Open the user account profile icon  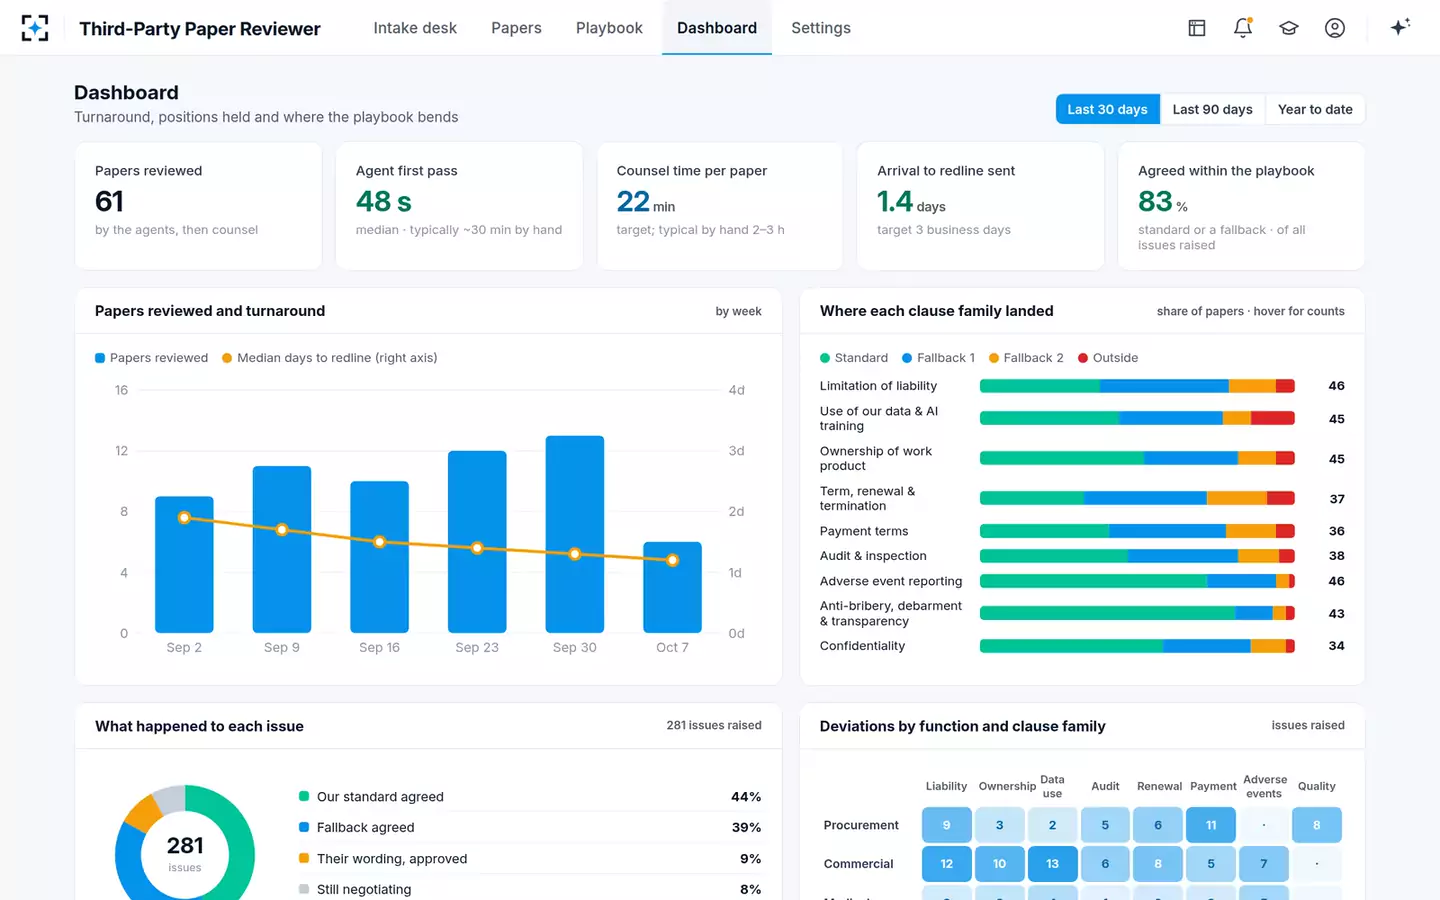pyautogui.click(x=1335, y=28)
